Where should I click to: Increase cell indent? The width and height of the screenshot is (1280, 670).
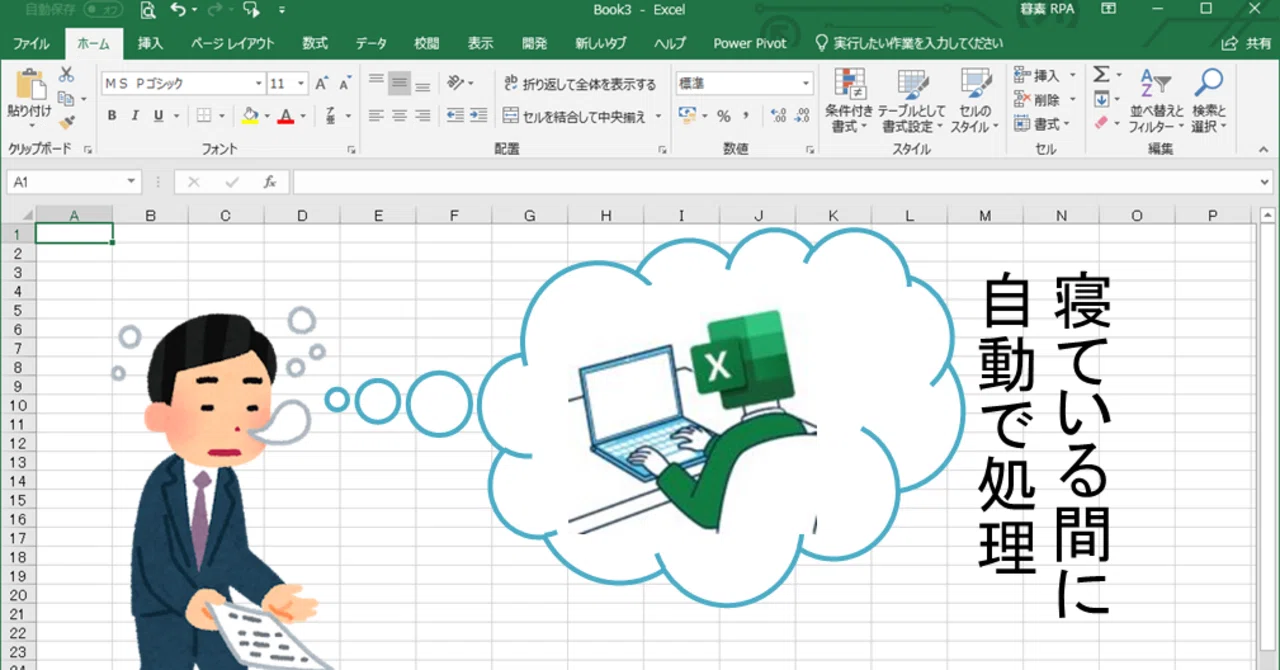[x=478, y=116]
